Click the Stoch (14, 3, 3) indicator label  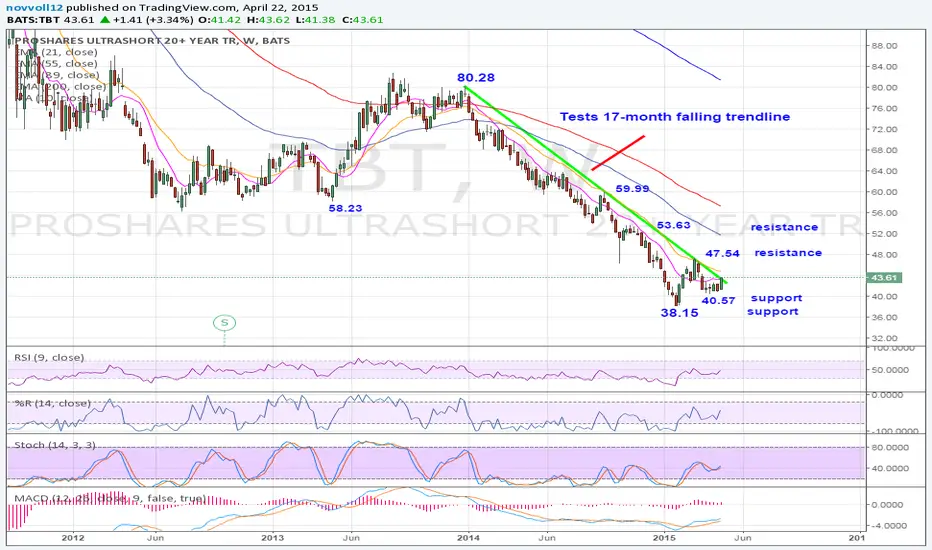coord(55,445)
